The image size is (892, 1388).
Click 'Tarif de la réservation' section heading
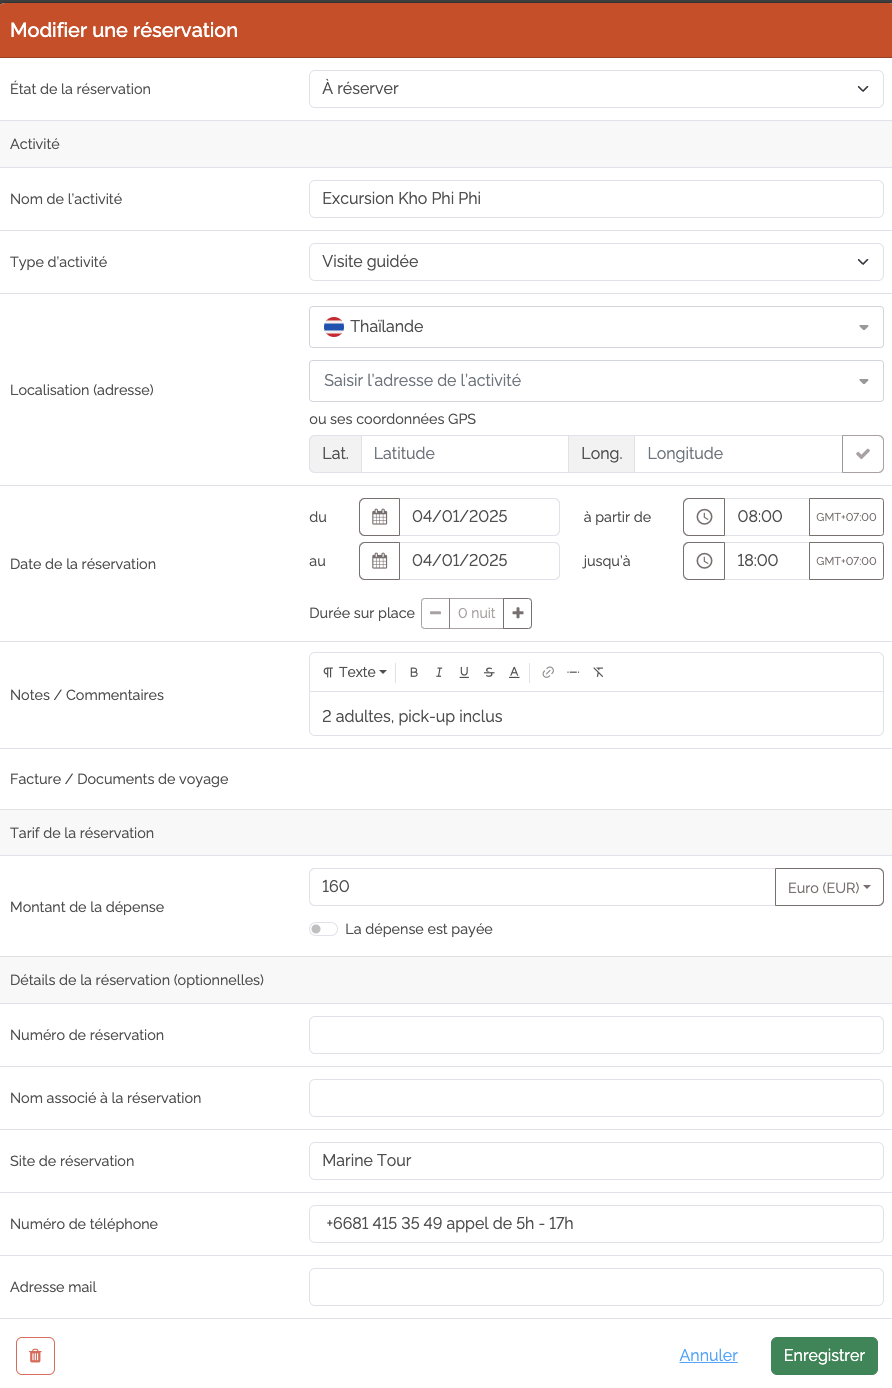click(82, 833)
